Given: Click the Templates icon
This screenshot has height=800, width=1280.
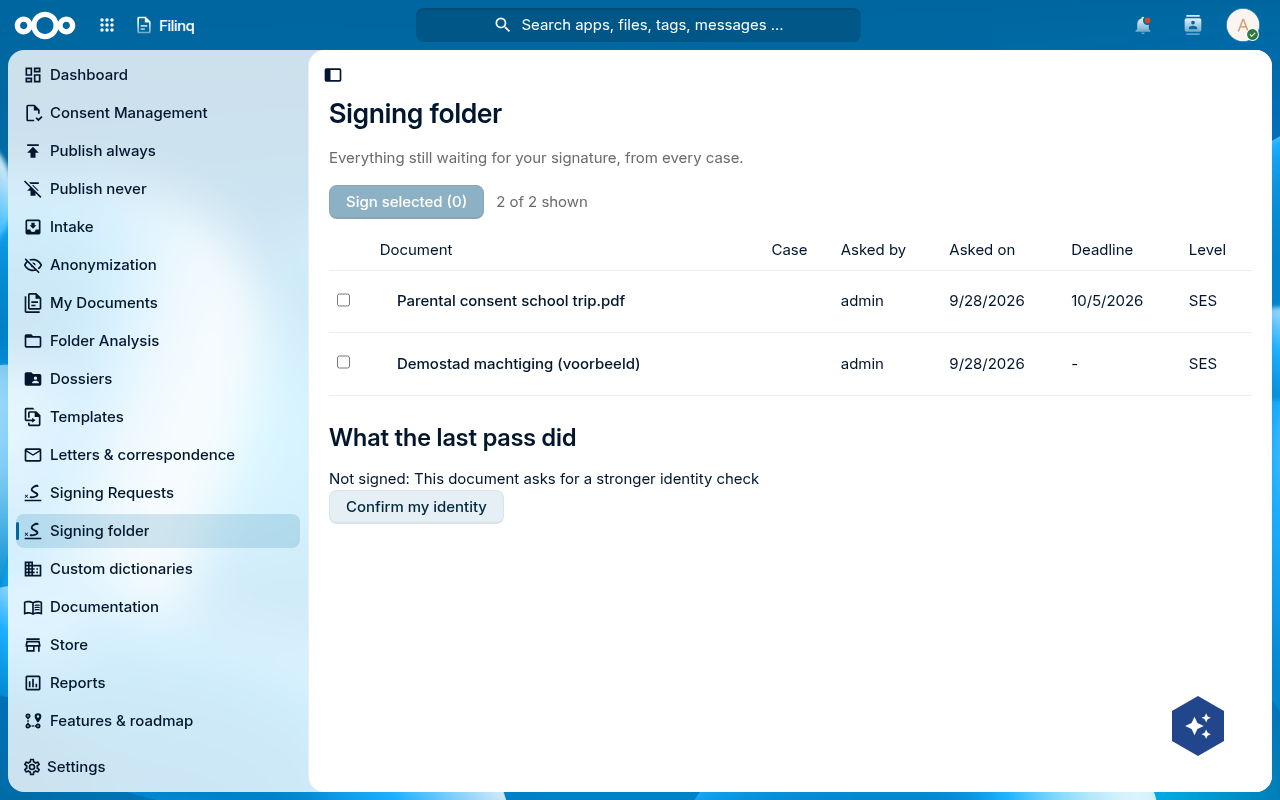Looking at the screenshot, I should [33, 417].
